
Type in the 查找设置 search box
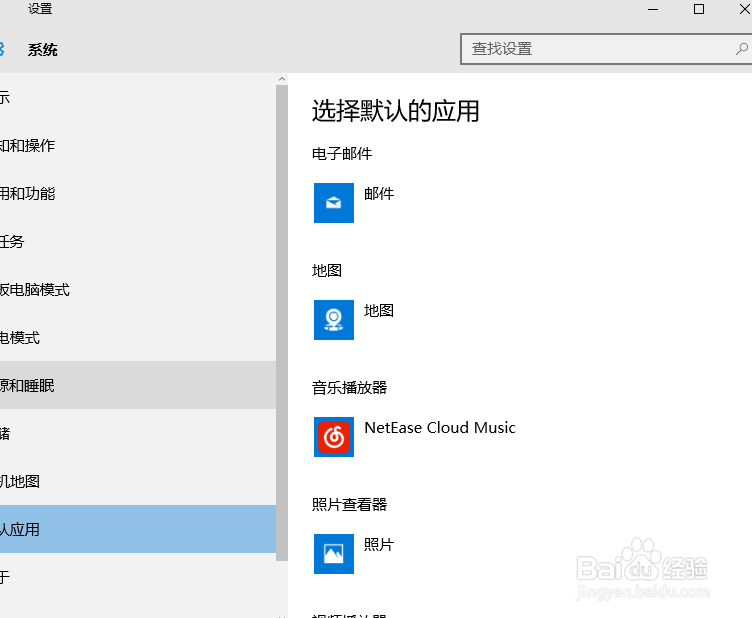[596, 48]
